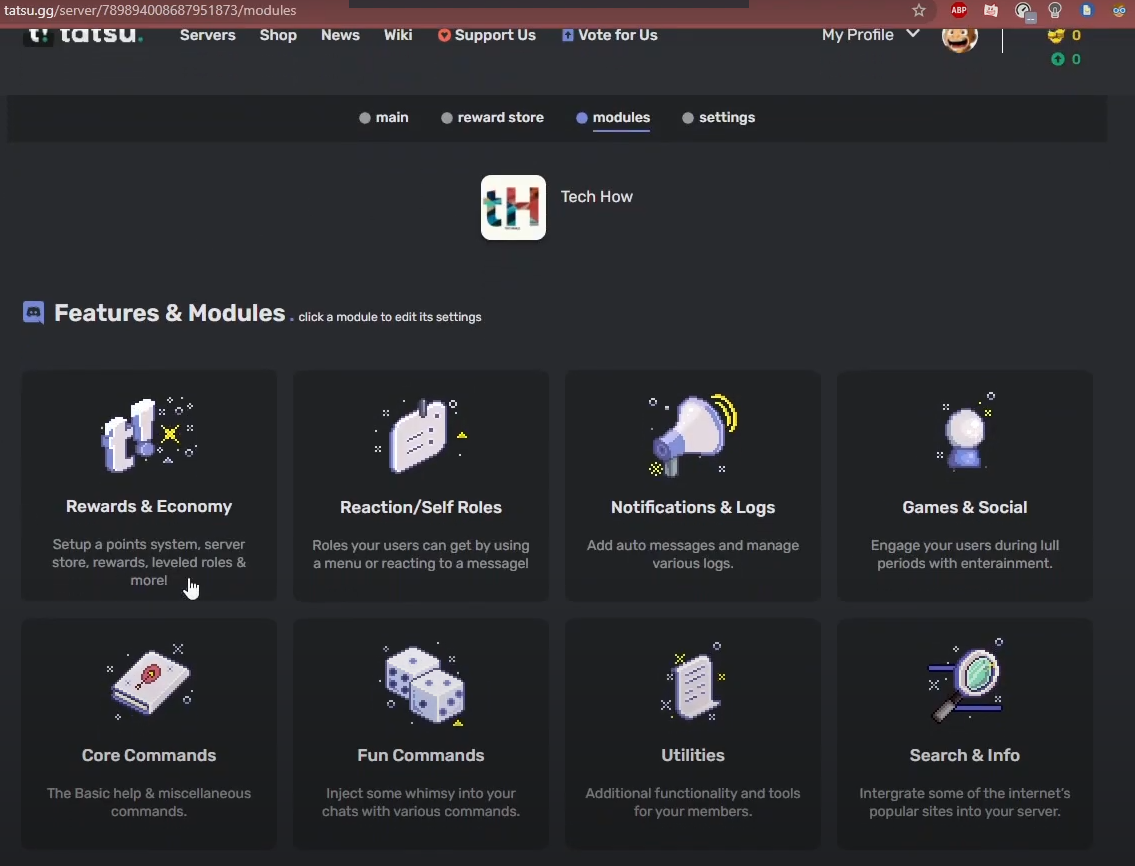Open Games & Social module title
The image size is (1135, 866).
click(x=965, y=507)
